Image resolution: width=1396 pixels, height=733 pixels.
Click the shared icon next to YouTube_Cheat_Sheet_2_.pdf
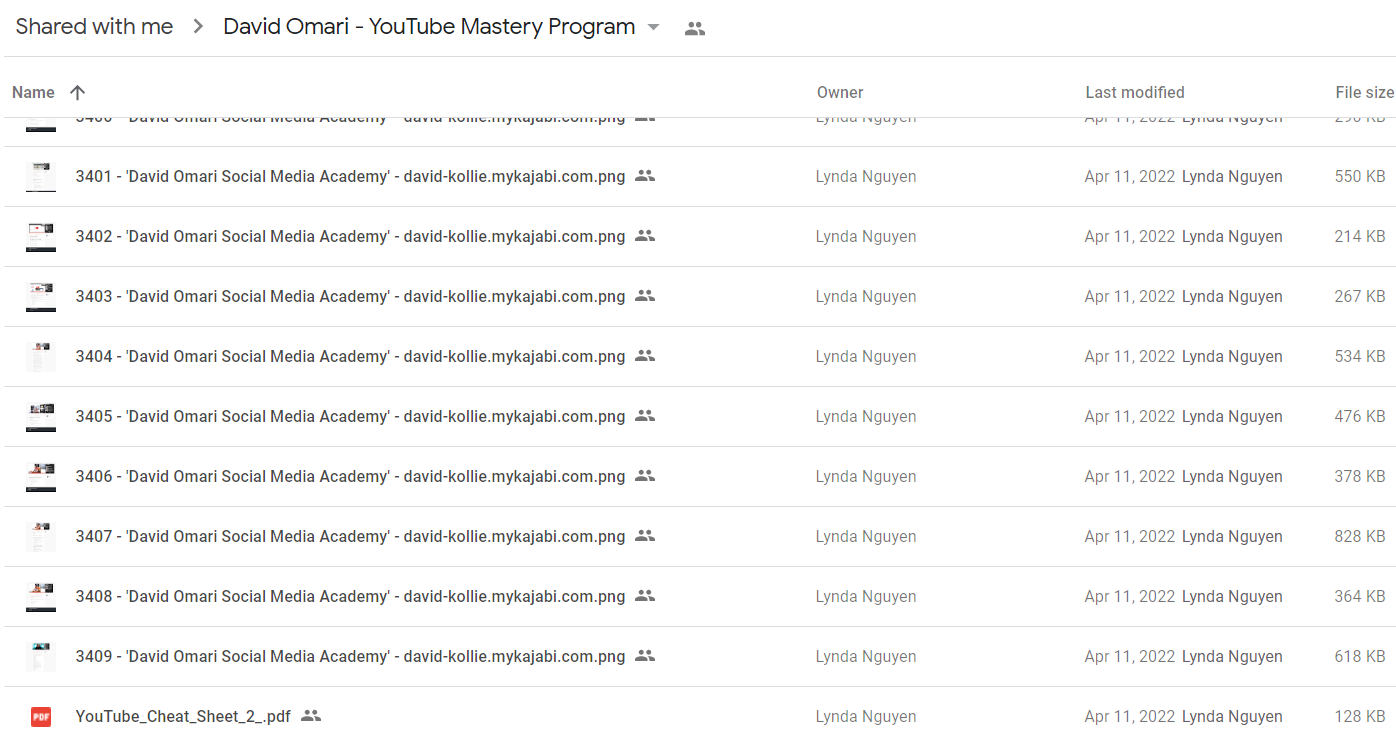coord(311,716)
